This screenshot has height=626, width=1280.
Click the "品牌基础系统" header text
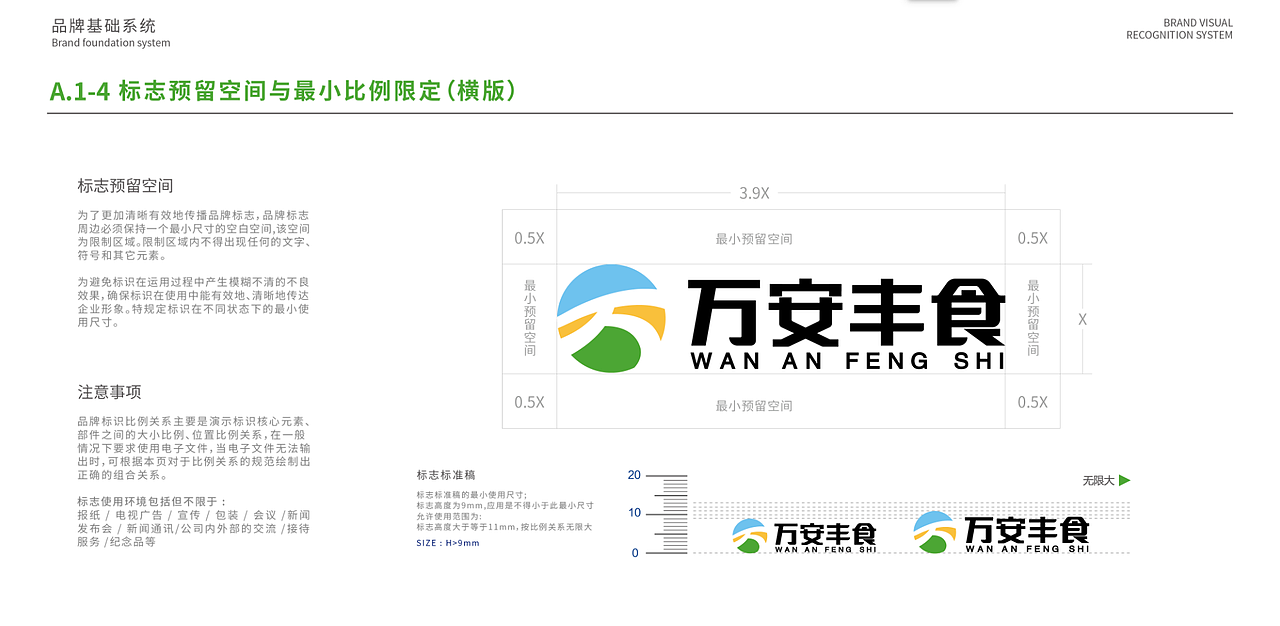point(104,26)
